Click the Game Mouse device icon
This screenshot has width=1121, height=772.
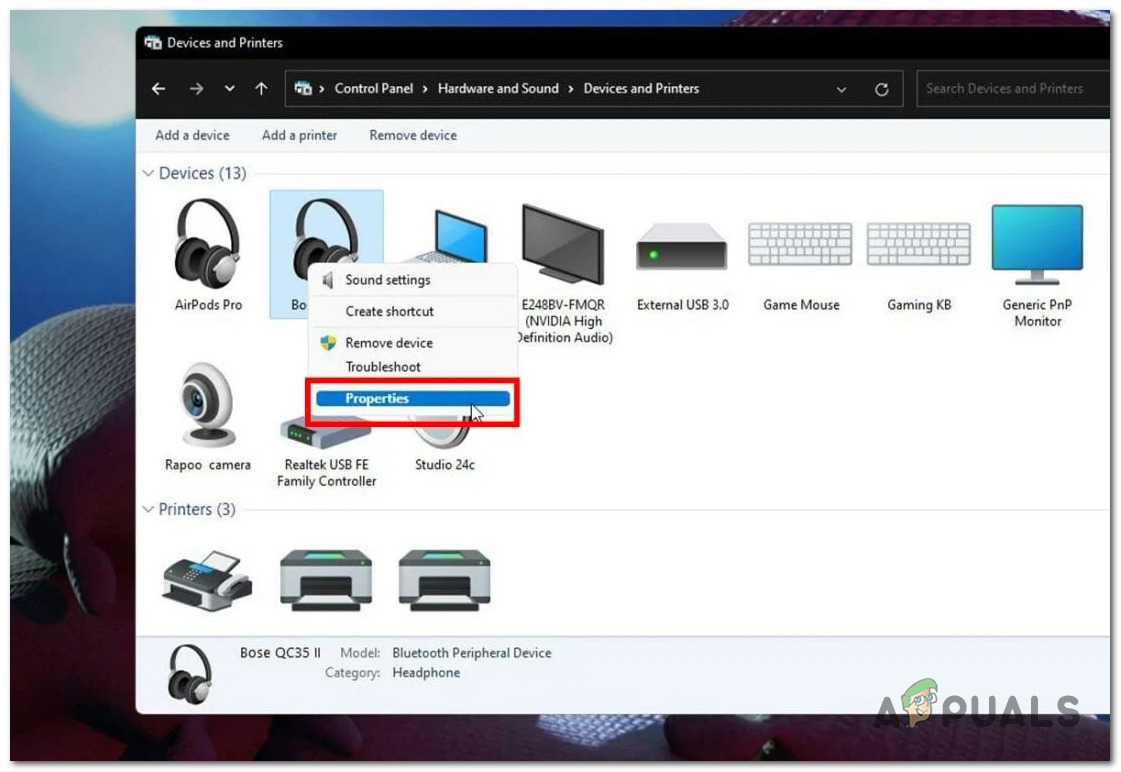[800, 240]
